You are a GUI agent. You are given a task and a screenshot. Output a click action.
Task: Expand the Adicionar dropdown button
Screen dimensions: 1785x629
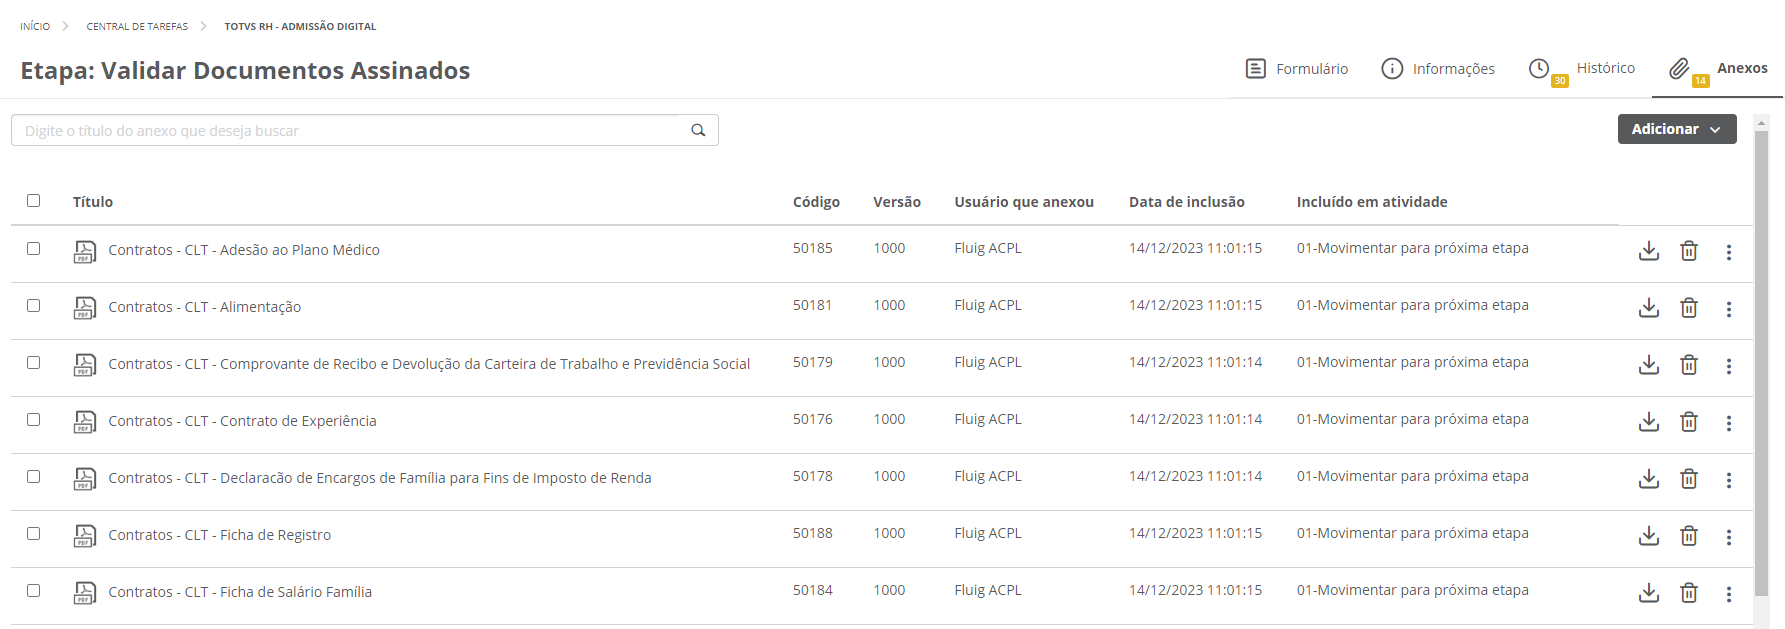click(1676, 129)
